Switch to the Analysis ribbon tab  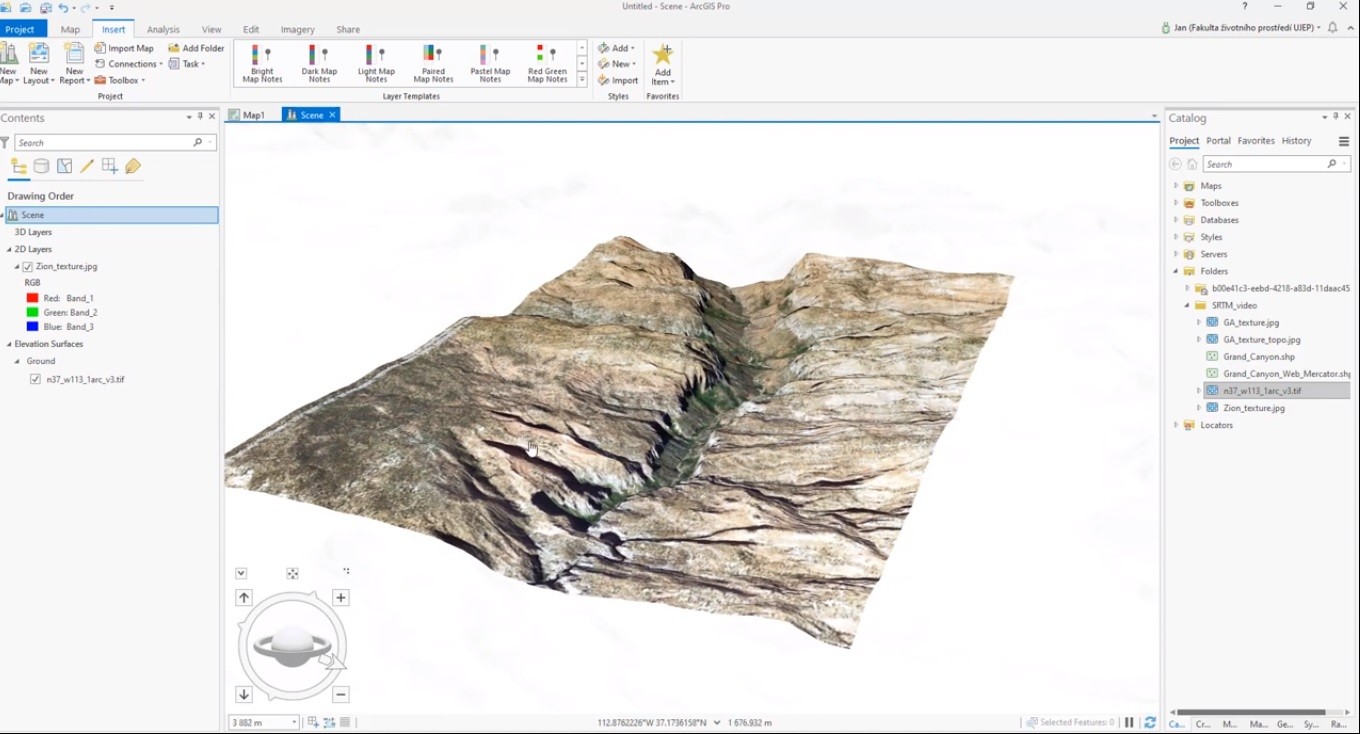[x=163, y=30]
